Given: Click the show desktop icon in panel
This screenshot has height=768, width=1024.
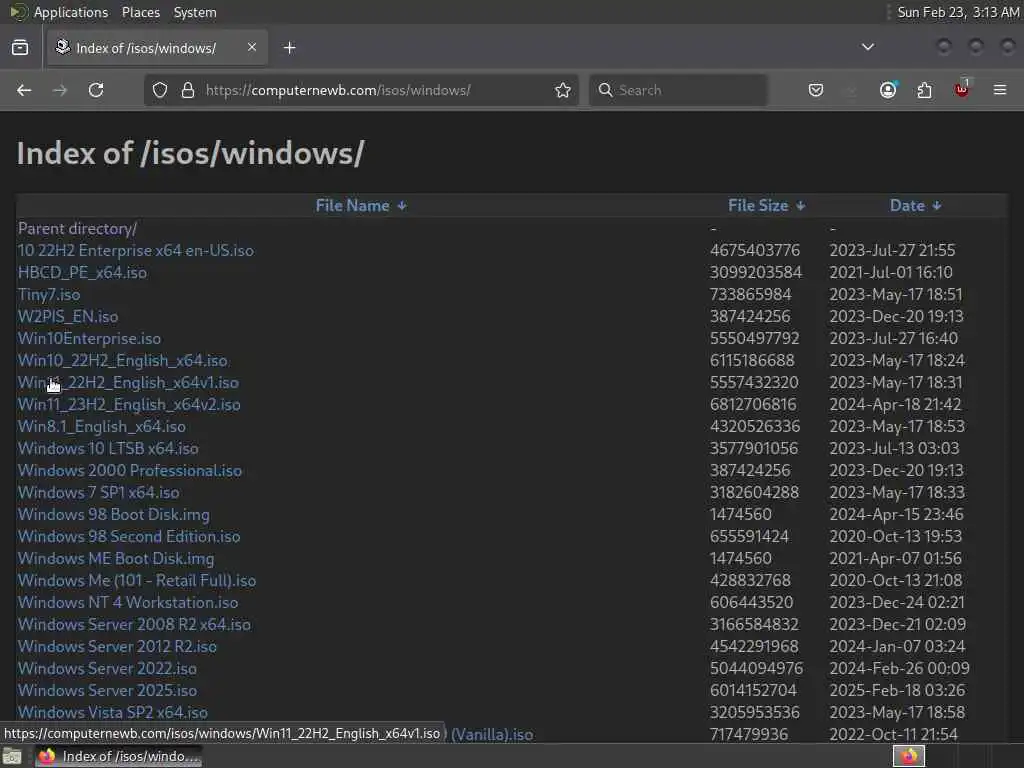Looking at the screenshot, I should pos(12,757).
